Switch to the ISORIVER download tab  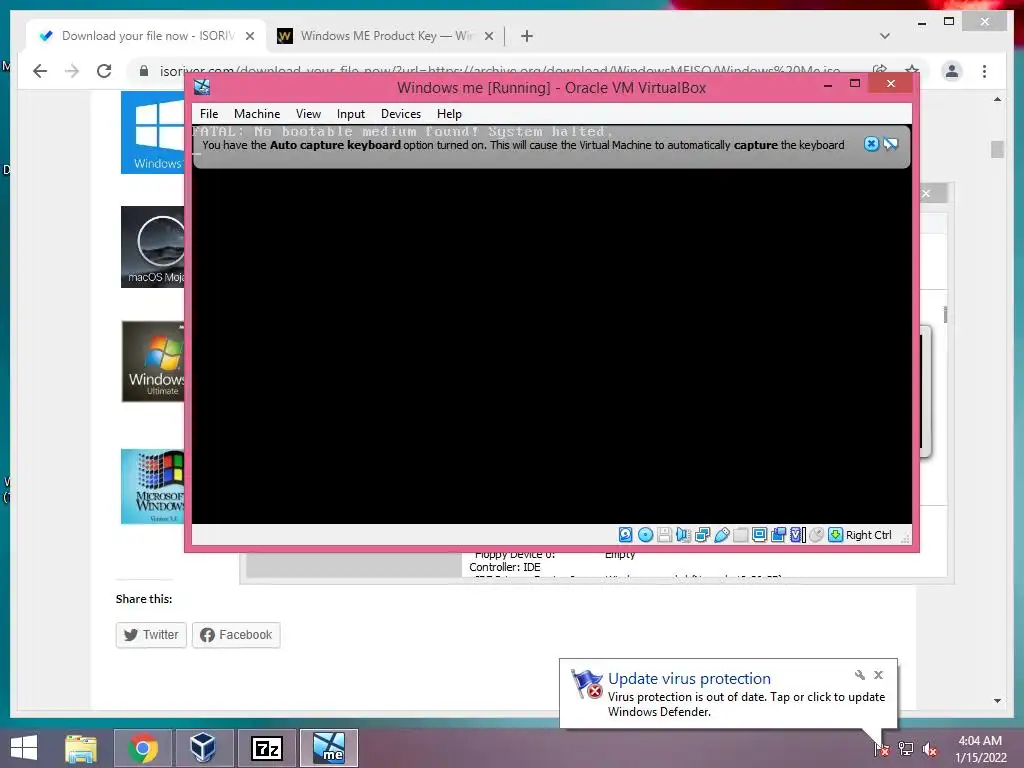click(x=146, y=36)
